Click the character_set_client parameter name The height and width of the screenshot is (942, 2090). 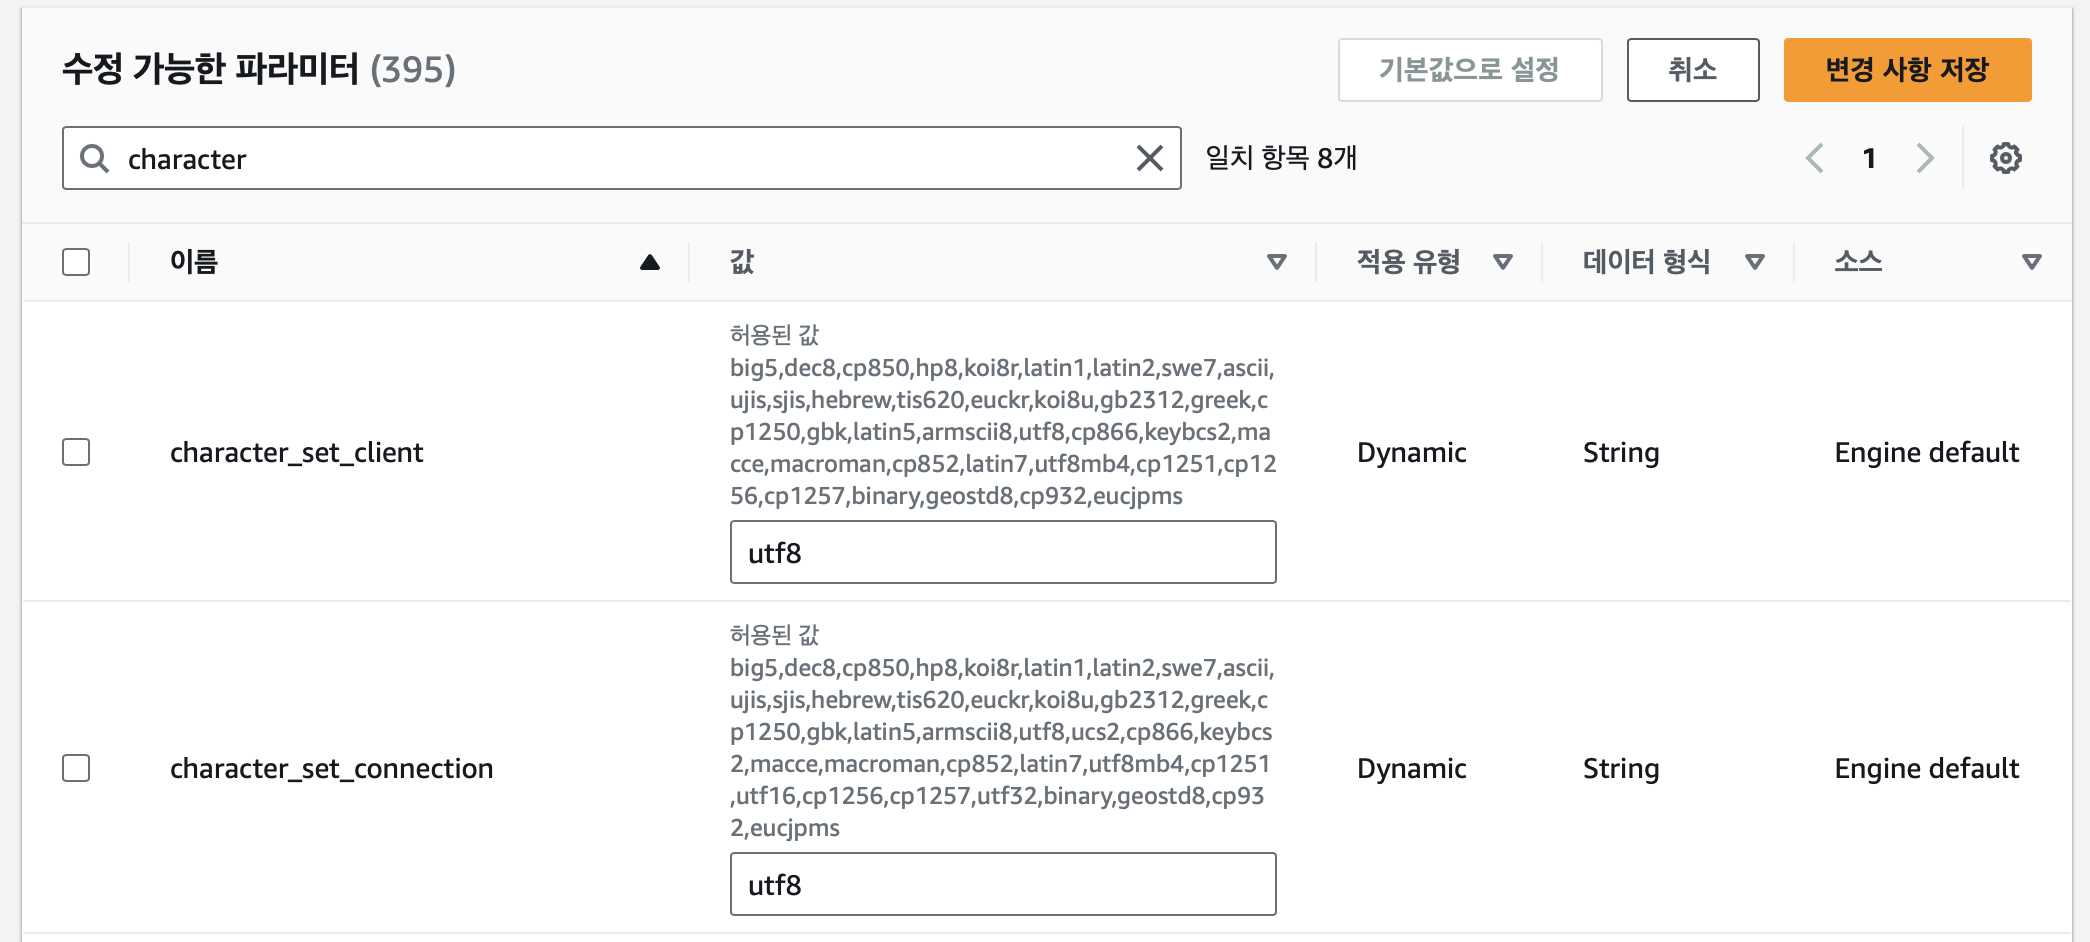[x=297, y=452]
